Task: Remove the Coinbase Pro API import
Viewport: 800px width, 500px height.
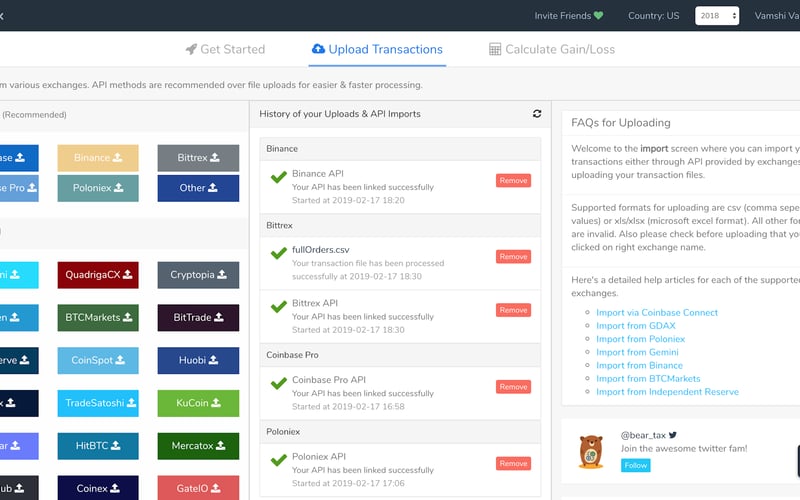Action: [x=513, y=387]
